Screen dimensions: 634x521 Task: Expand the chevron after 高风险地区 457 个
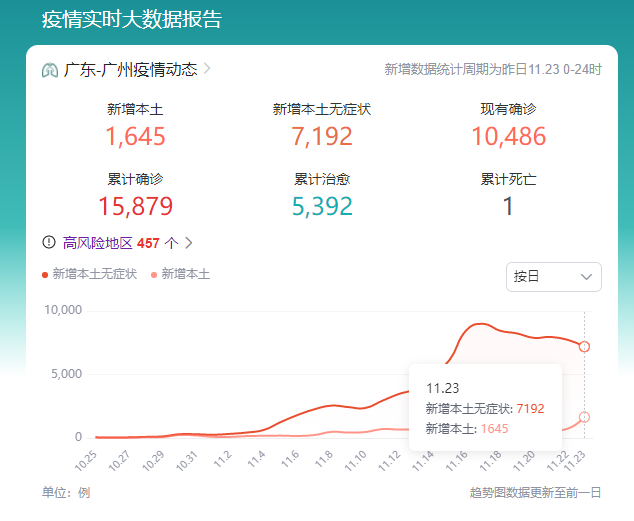[x=189, y=242]
